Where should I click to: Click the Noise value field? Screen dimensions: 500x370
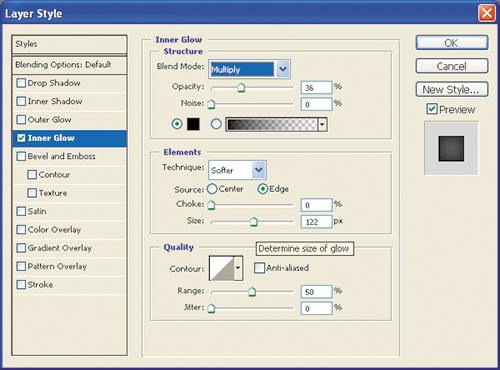pyautogui.click(x=316, y=104)
